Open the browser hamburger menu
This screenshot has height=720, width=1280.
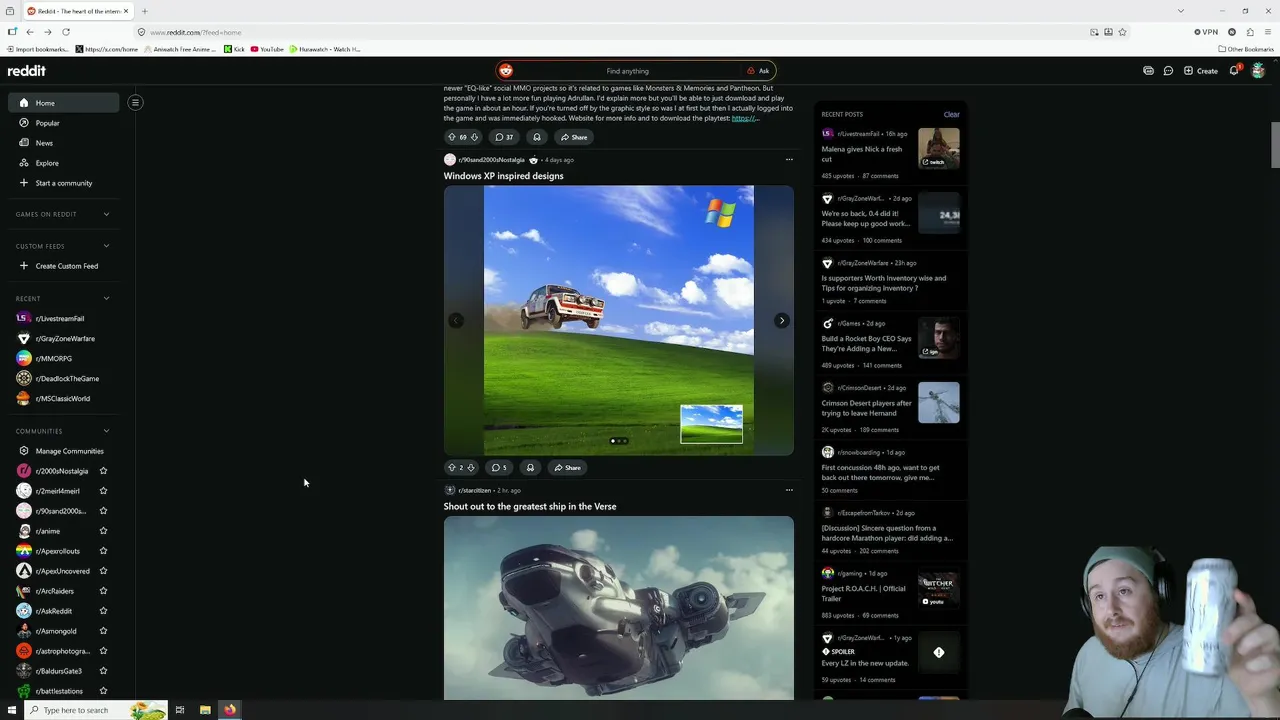(1267, 32)
